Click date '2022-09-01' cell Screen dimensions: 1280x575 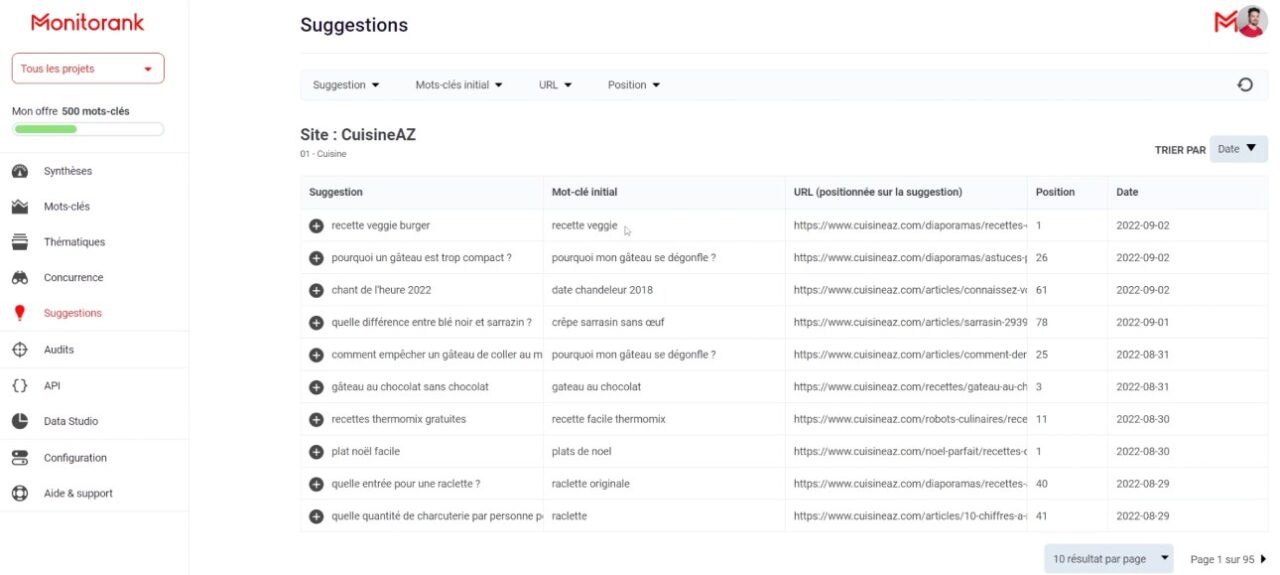tap(1143, 322)
